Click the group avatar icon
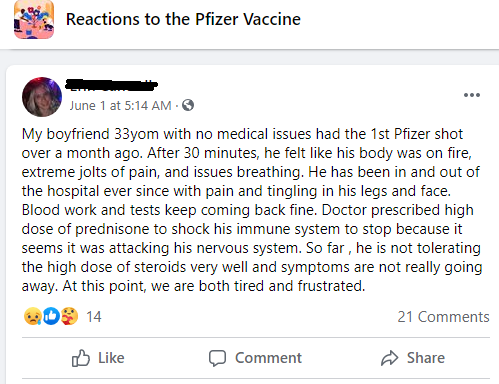 click(34, 19)
